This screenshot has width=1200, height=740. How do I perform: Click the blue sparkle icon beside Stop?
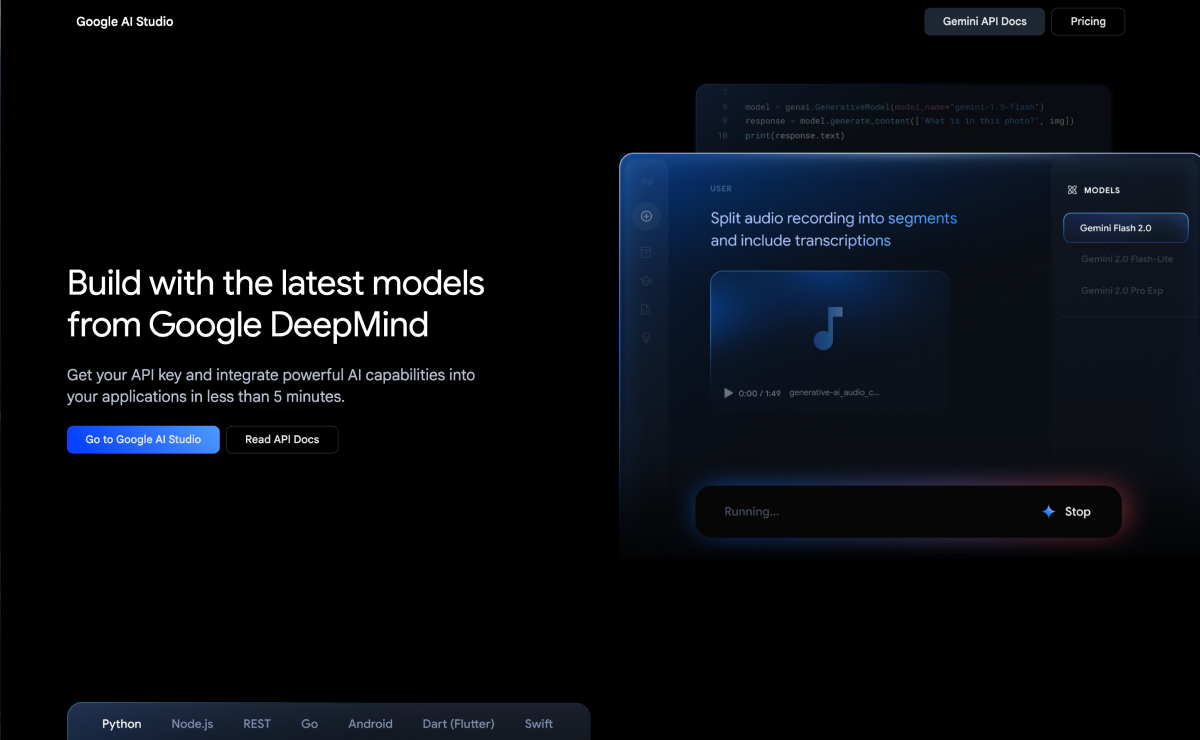pos(1049,511)
